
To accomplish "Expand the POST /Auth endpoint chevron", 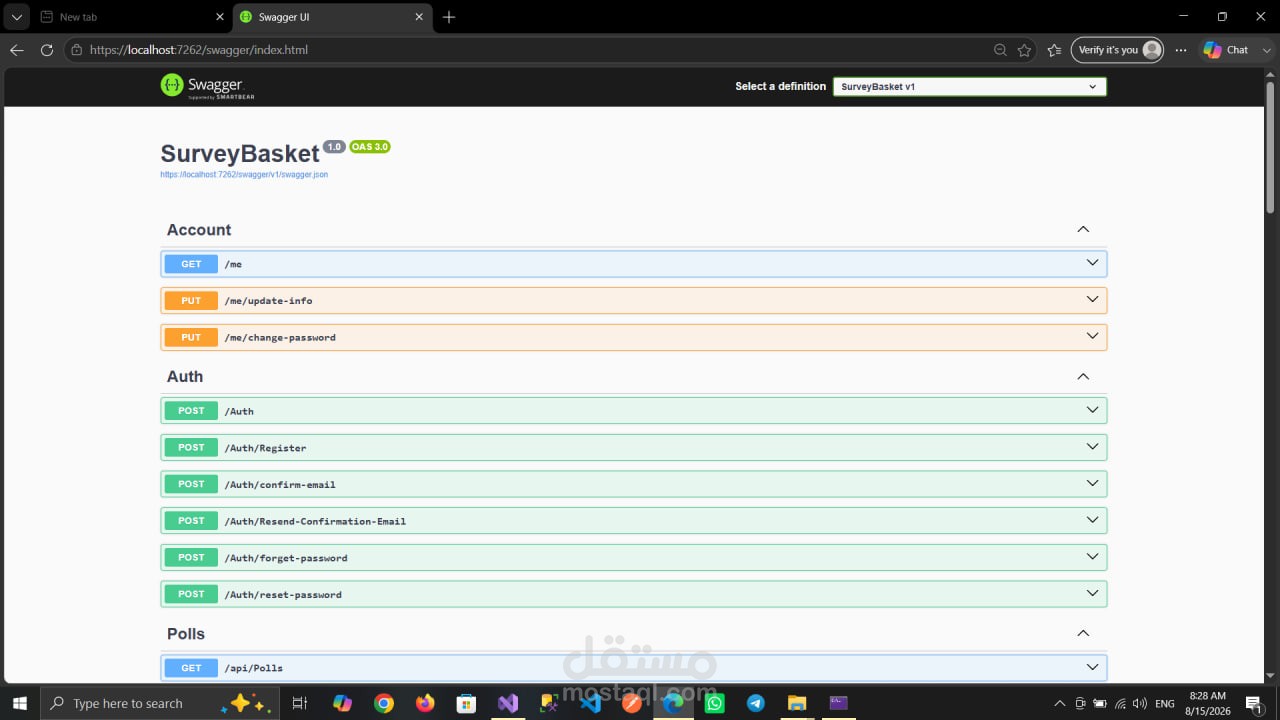I will click(x=1092, y=410).
